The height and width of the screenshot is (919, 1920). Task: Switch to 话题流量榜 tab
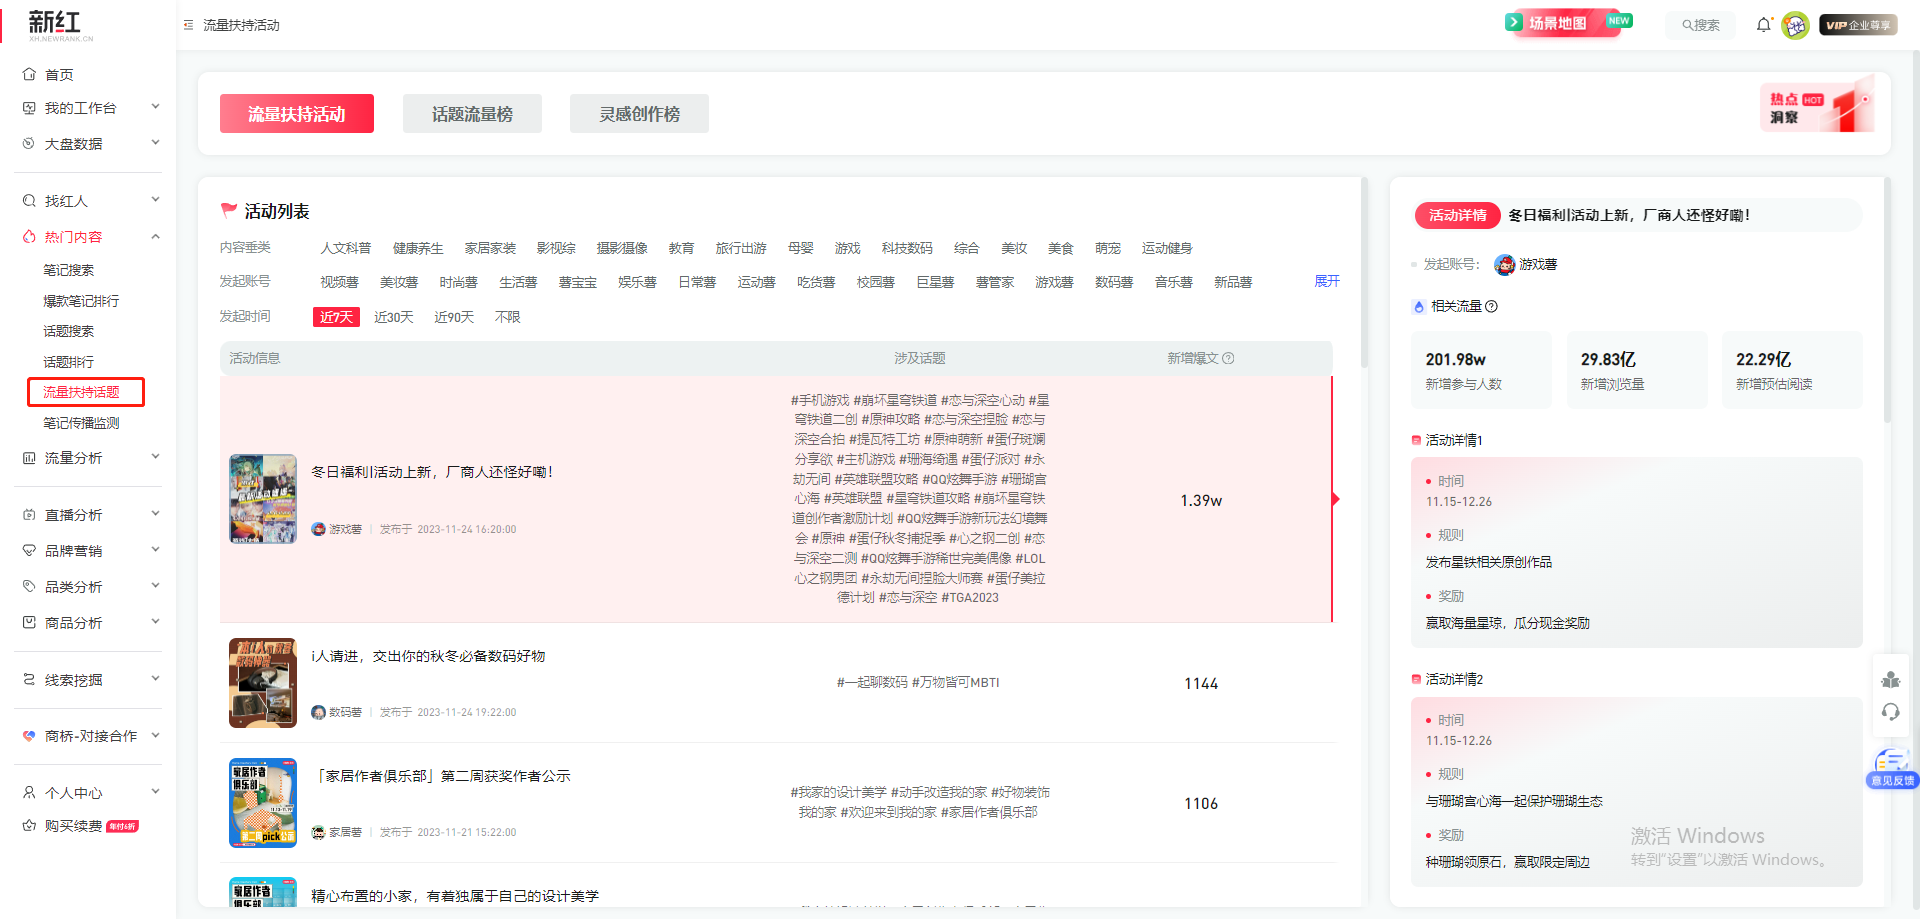click(x=472, y=114)
